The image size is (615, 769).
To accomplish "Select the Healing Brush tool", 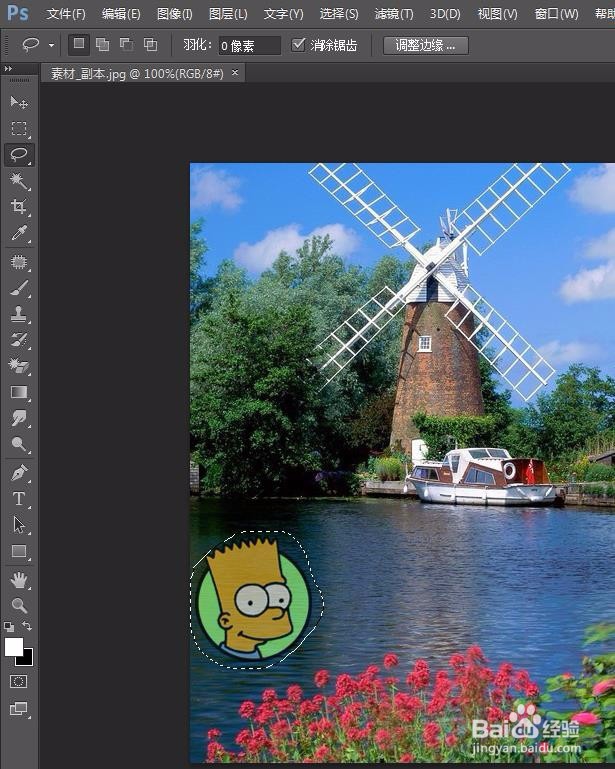I will pos(19,262).
